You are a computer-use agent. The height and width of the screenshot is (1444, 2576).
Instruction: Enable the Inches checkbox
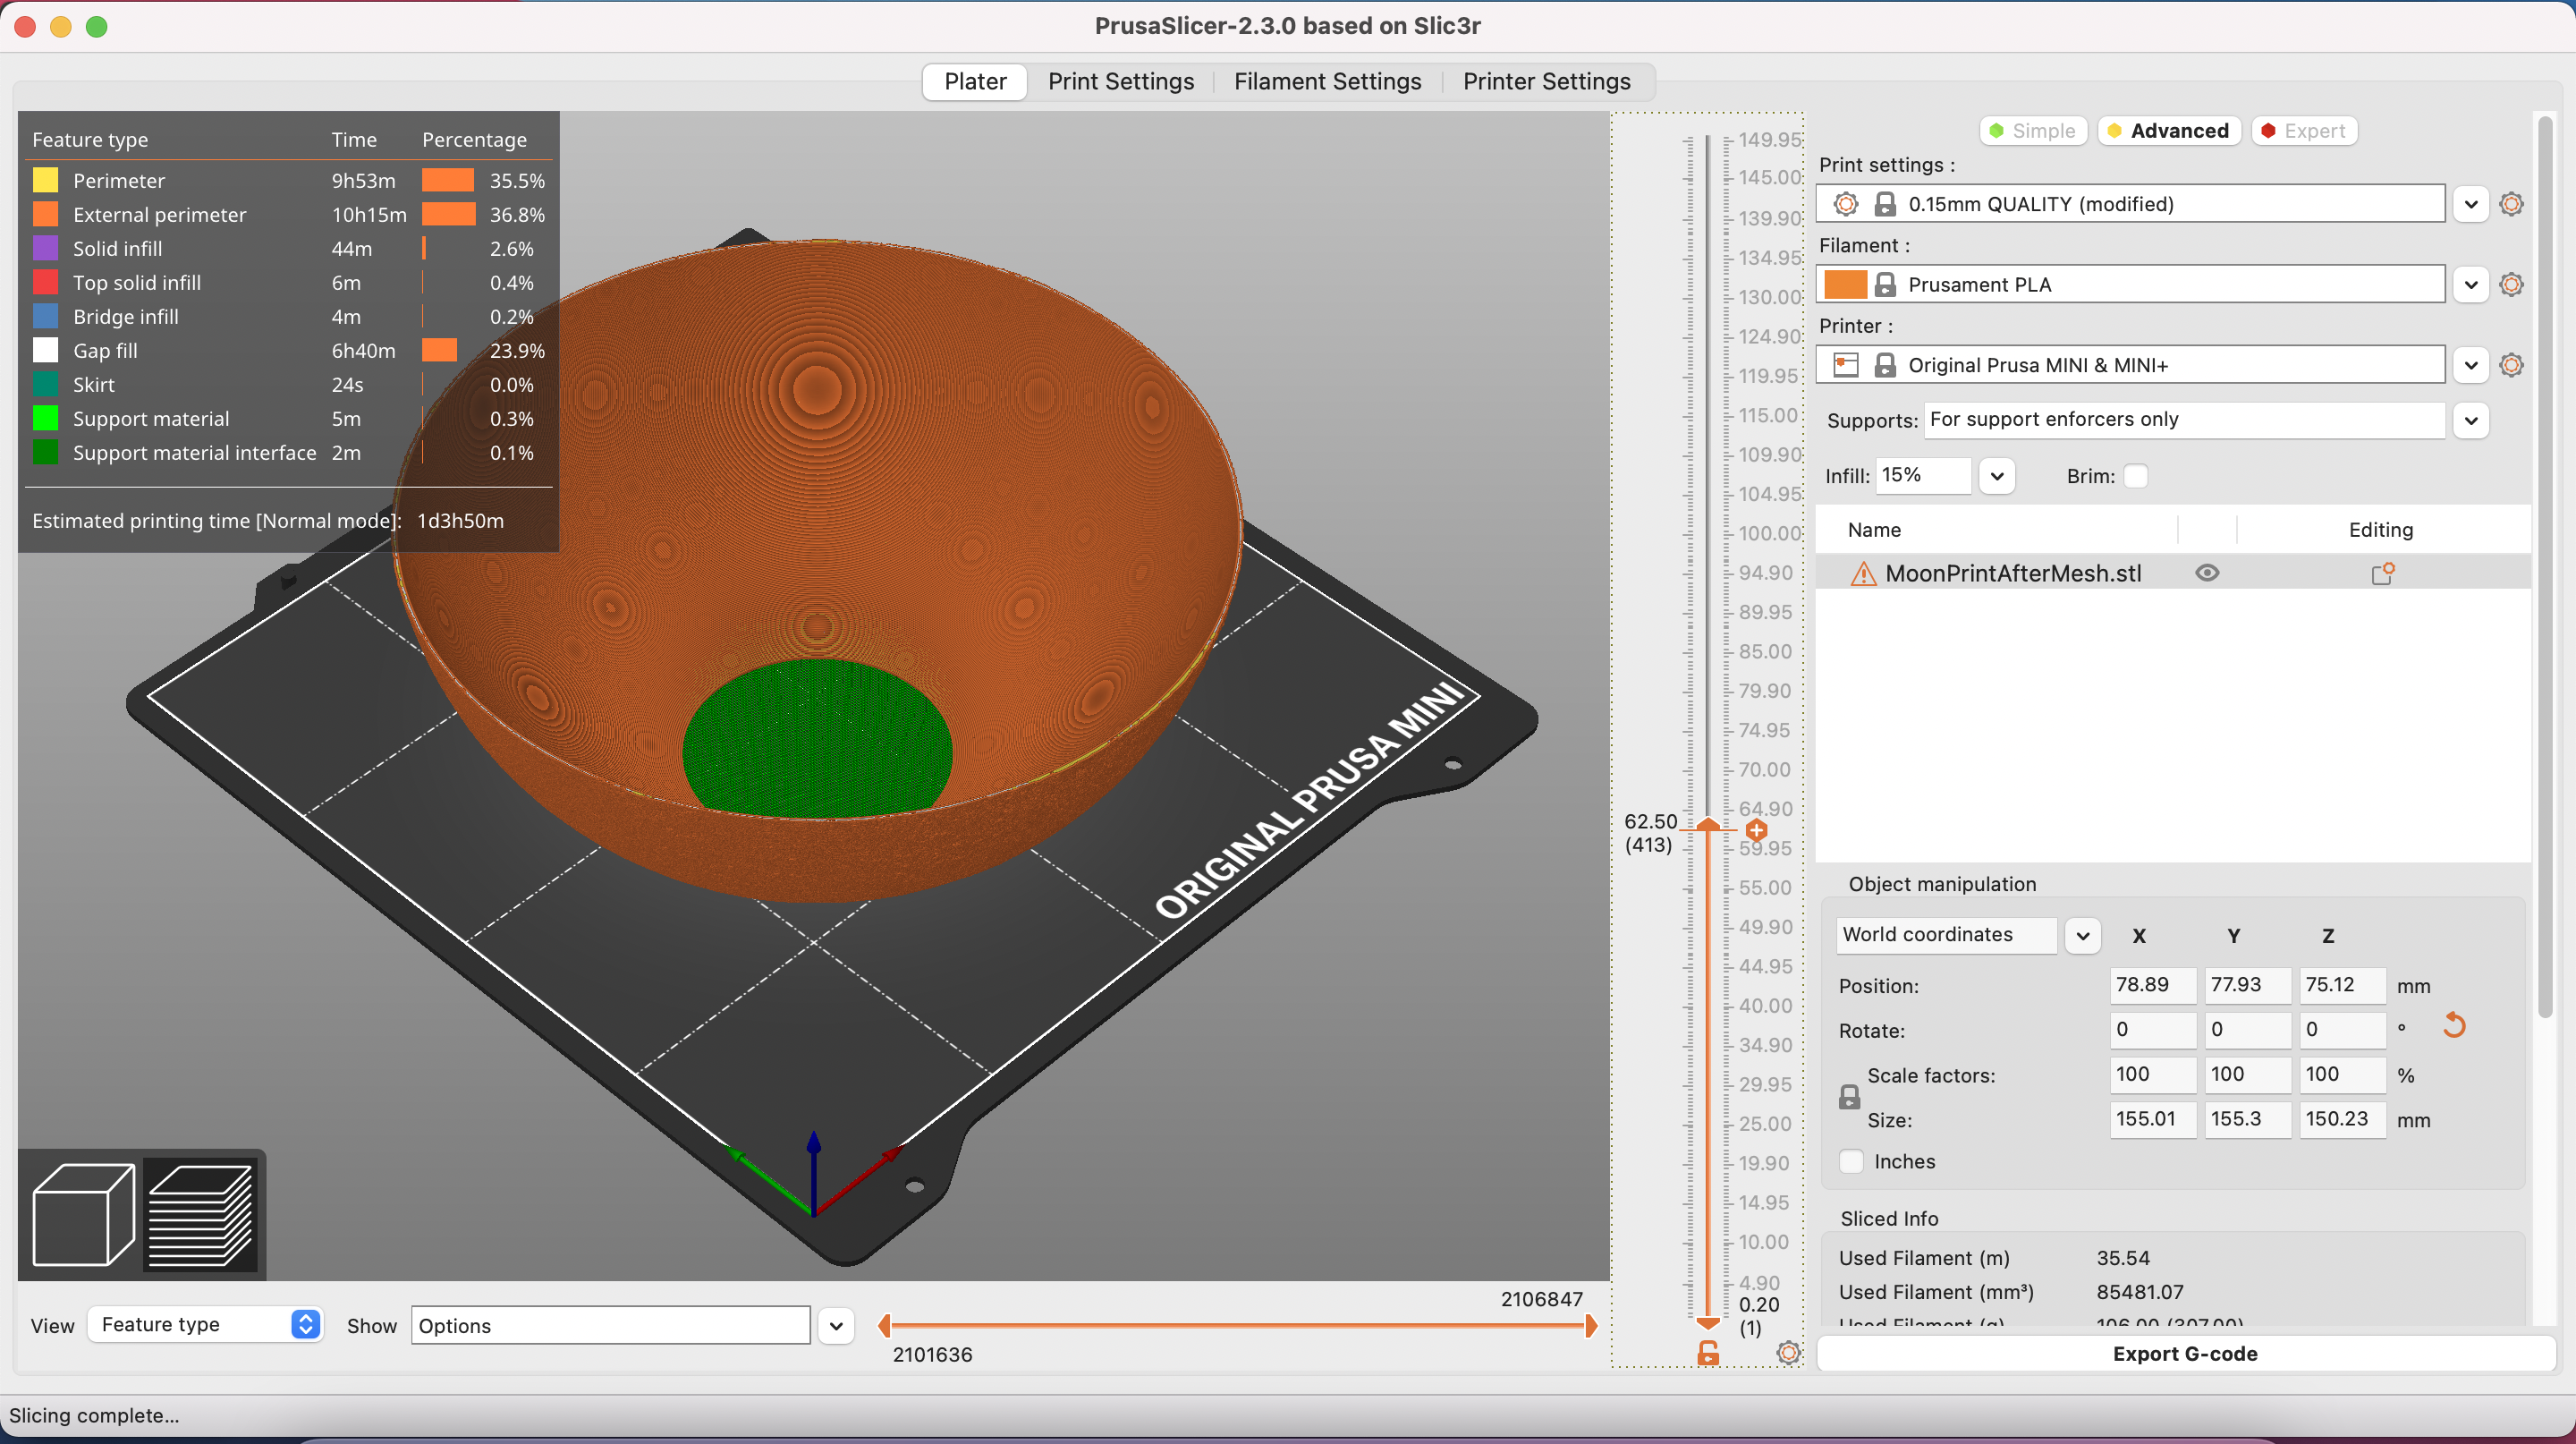1852,1161
